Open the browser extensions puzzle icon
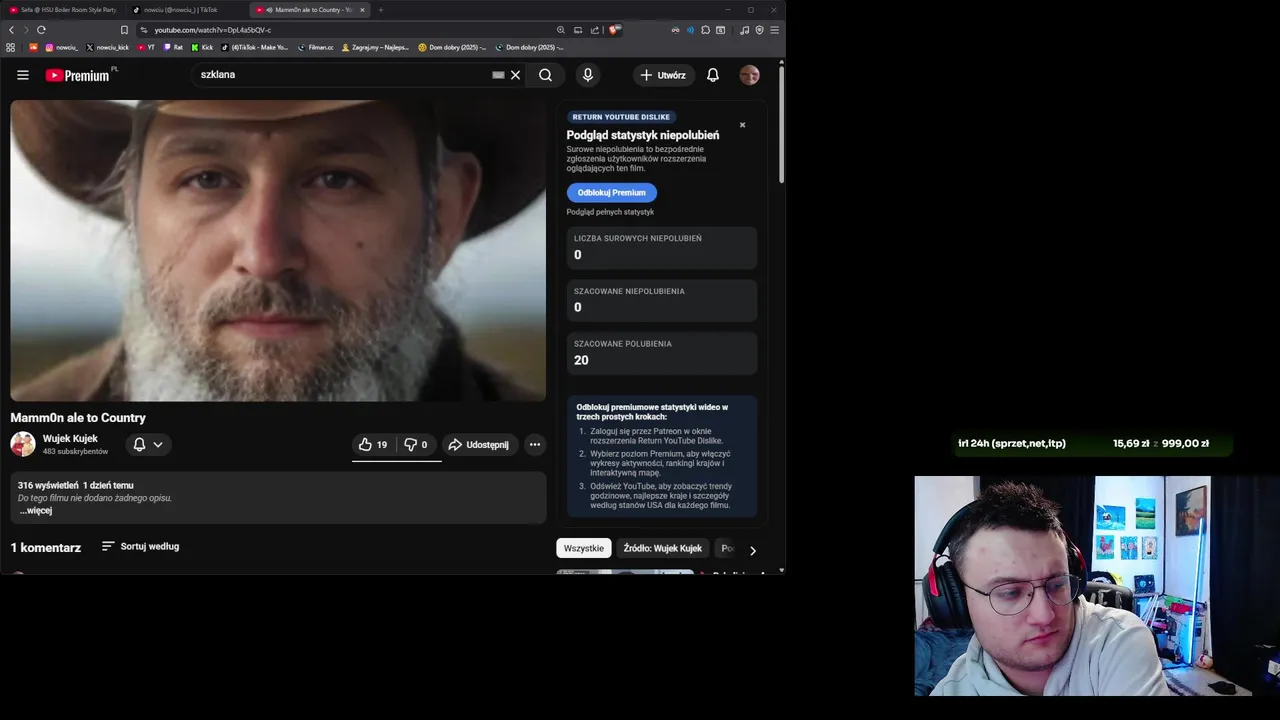This screenshot has height=720, width=1280. (706, 30)
